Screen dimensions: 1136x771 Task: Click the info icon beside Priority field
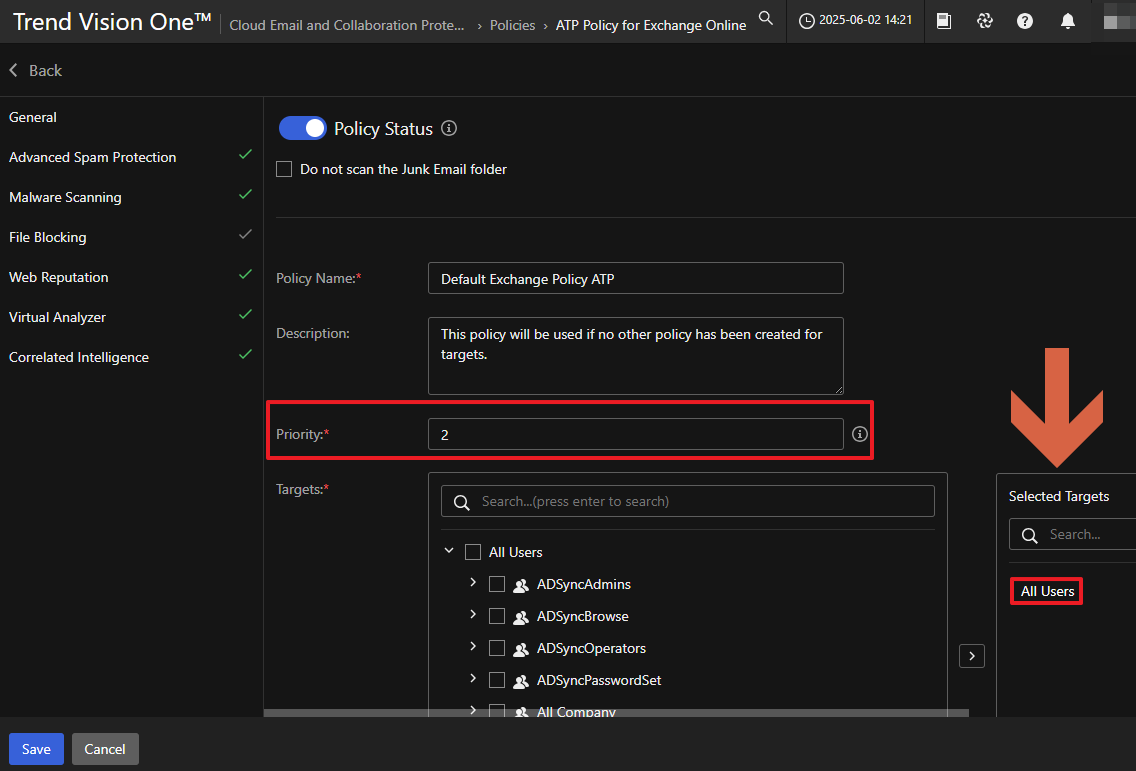[x=859, y=434]
